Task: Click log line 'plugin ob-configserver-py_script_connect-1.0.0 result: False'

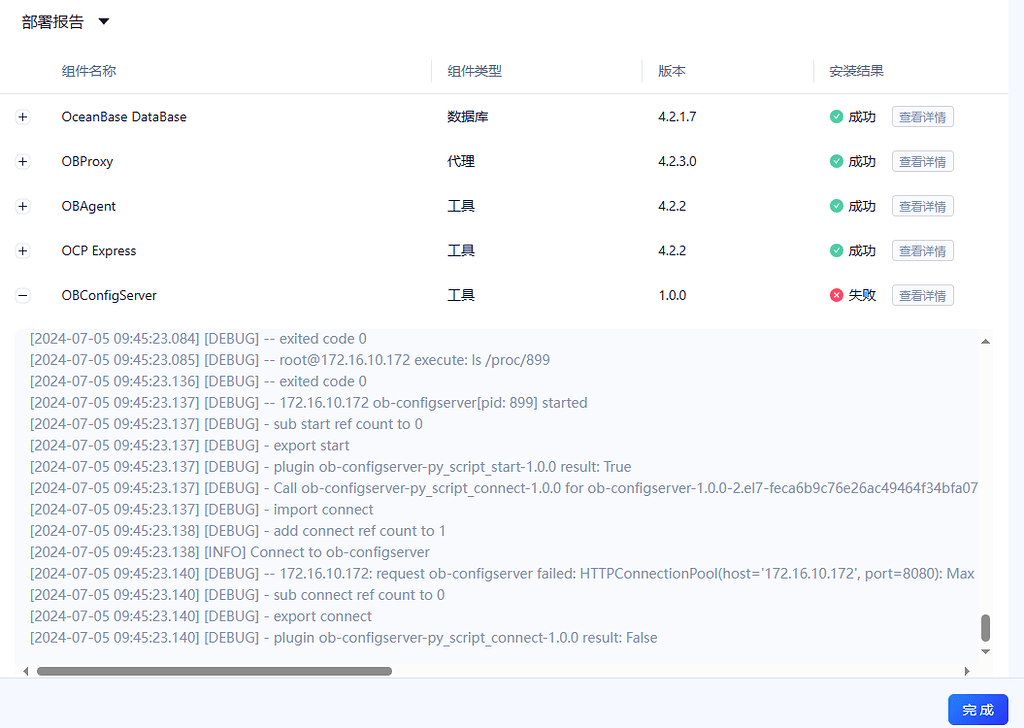Action: point(344,638)
